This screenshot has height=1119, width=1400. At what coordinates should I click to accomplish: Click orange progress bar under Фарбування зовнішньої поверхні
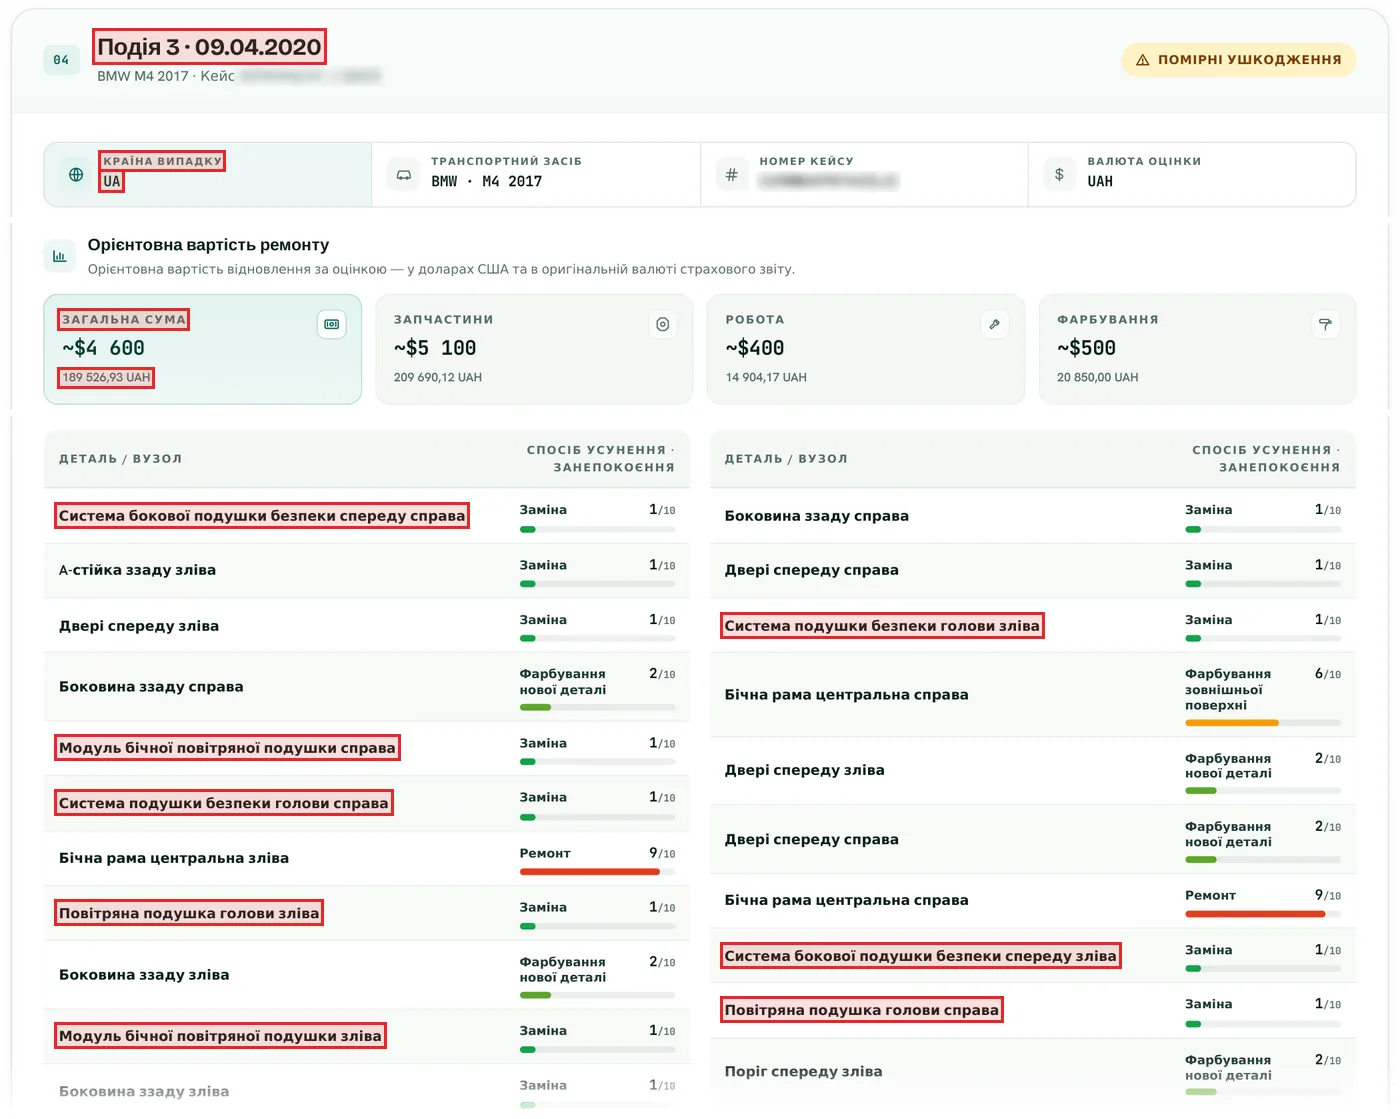tap(1232, 723)
